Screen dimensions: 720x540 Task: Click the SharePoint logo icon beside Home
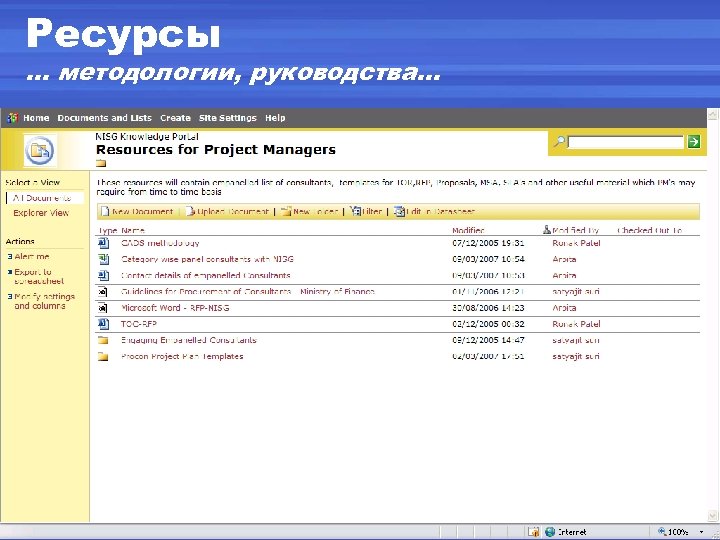click(12, 118)
